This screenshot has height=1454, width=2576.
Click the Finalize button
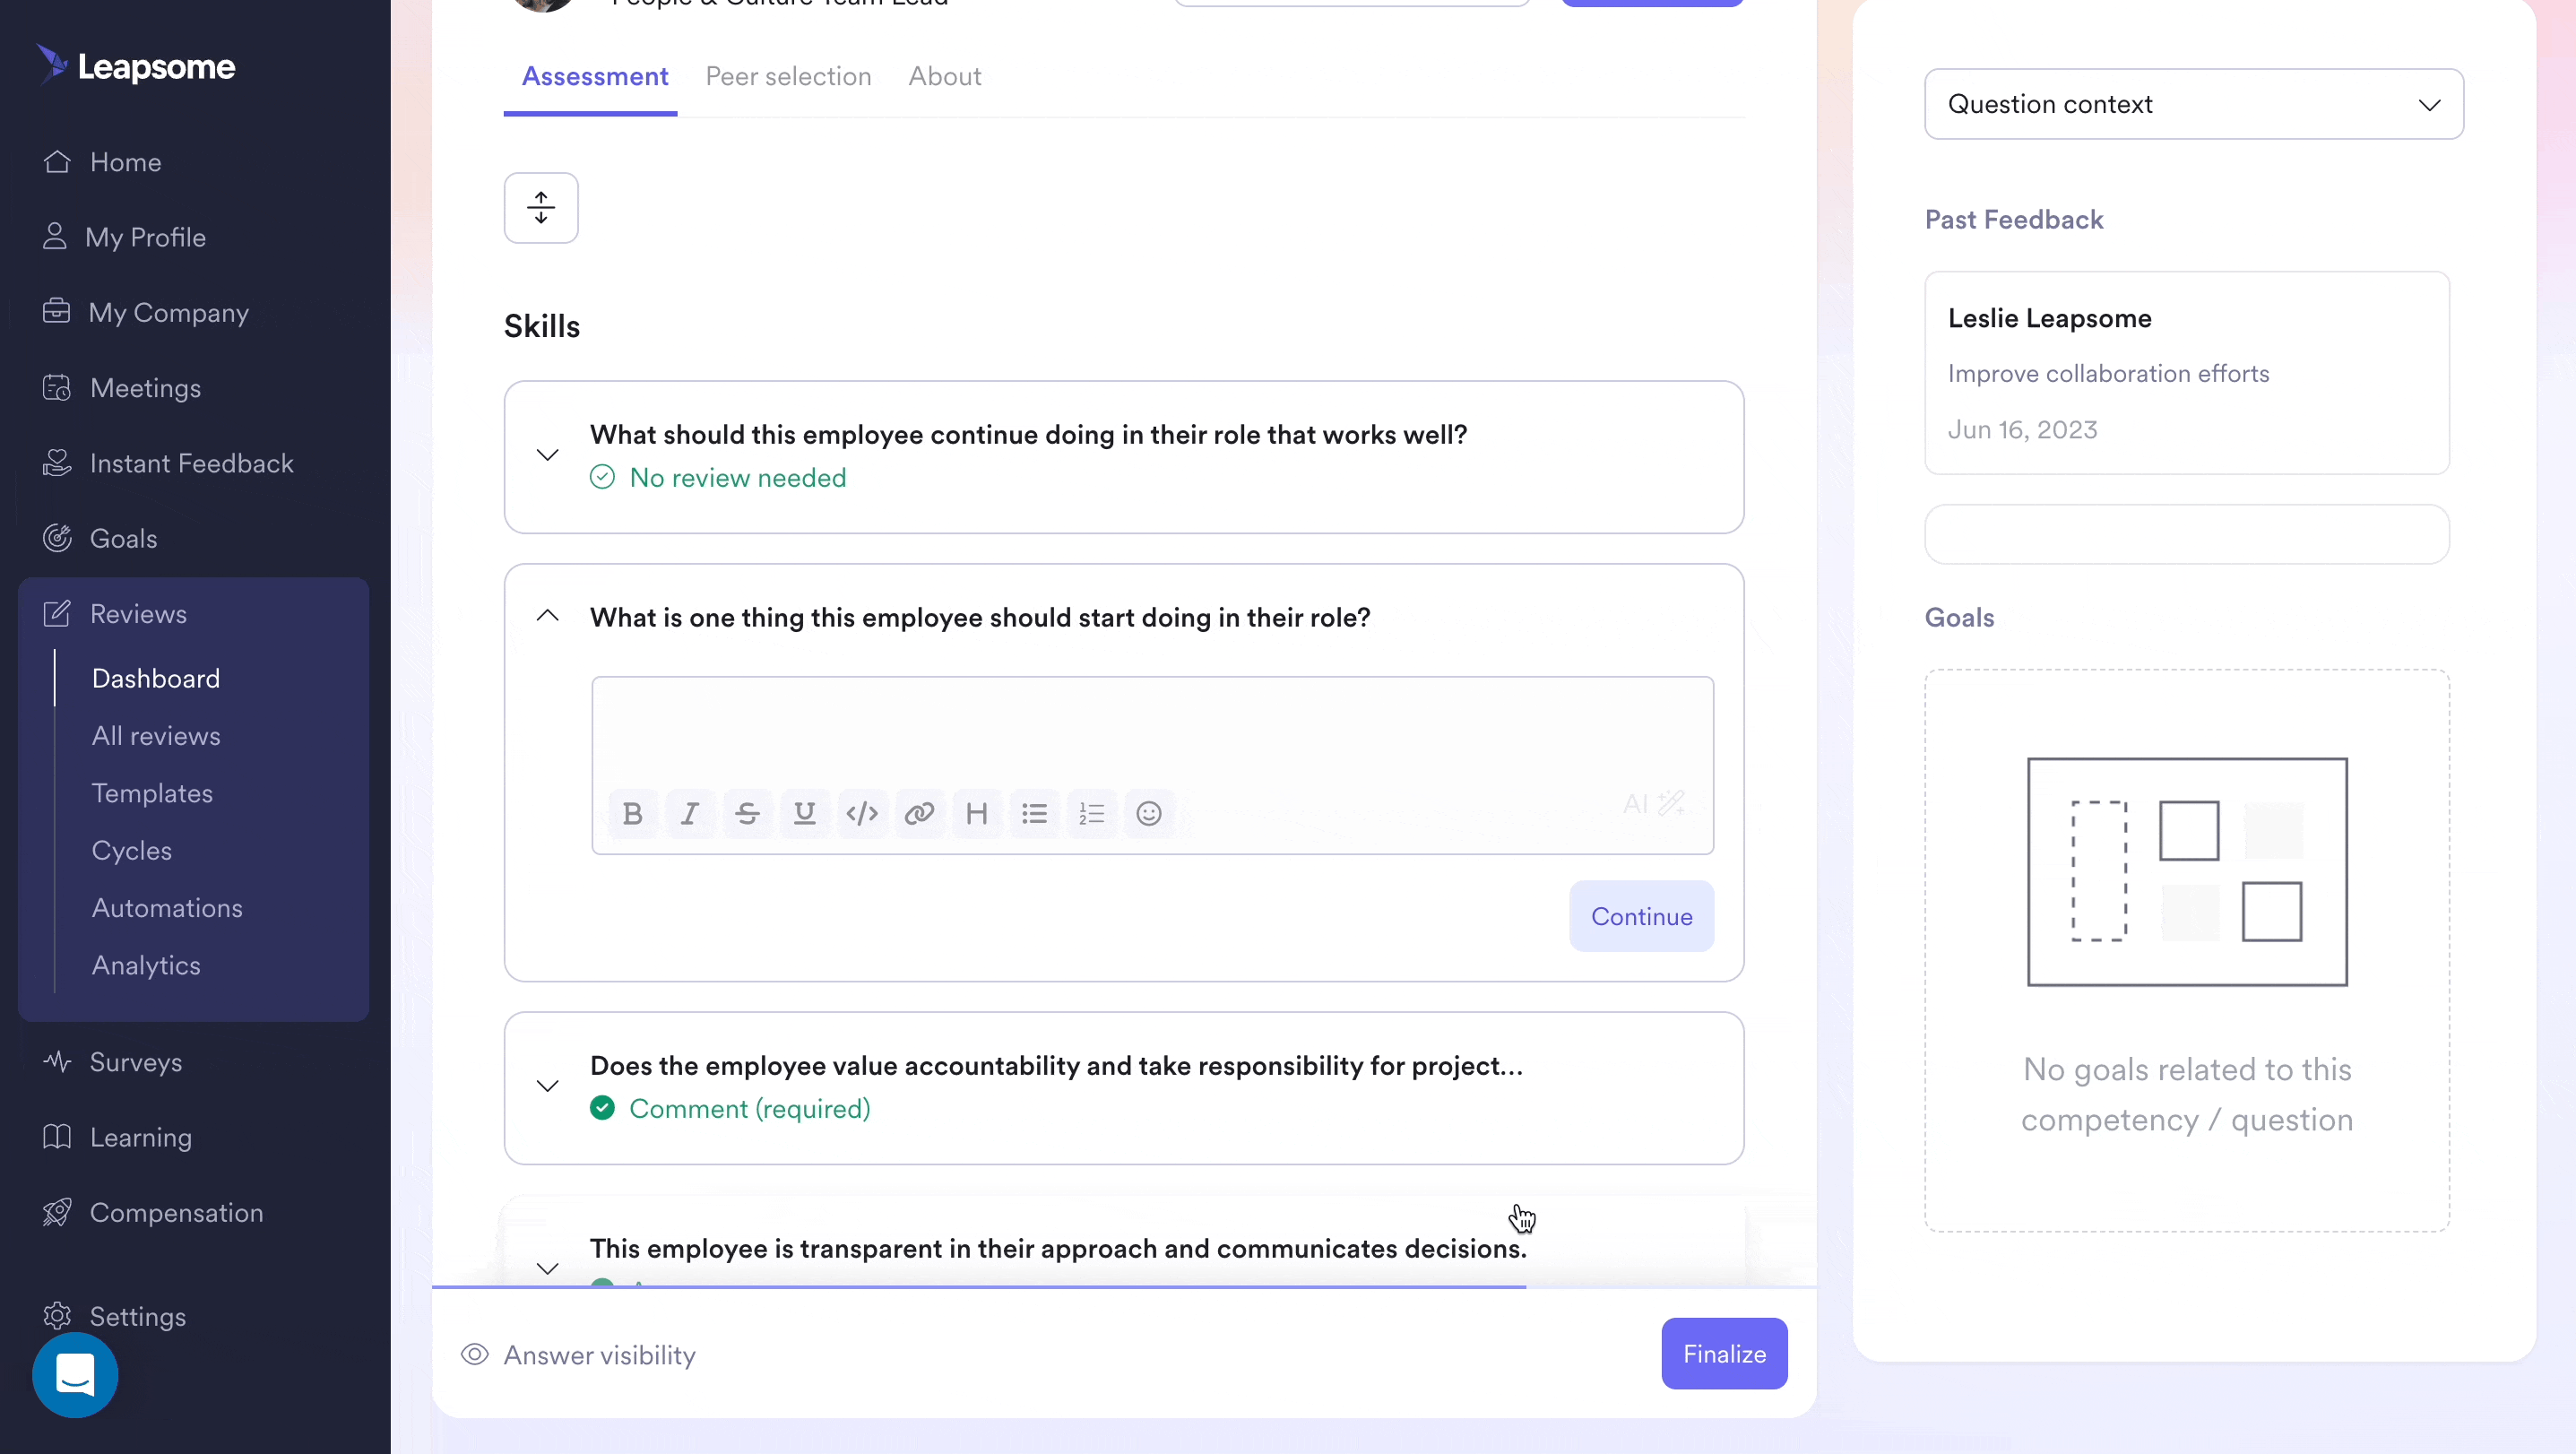(1724, 1353)
